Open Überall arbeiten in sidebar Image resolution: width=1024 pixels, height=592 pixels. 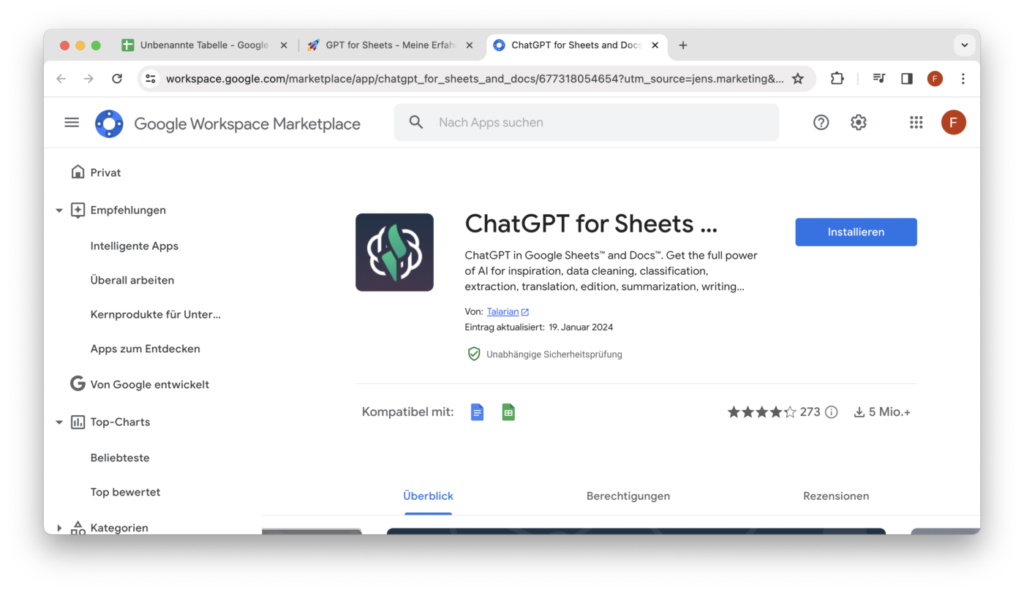click(132, 280)
